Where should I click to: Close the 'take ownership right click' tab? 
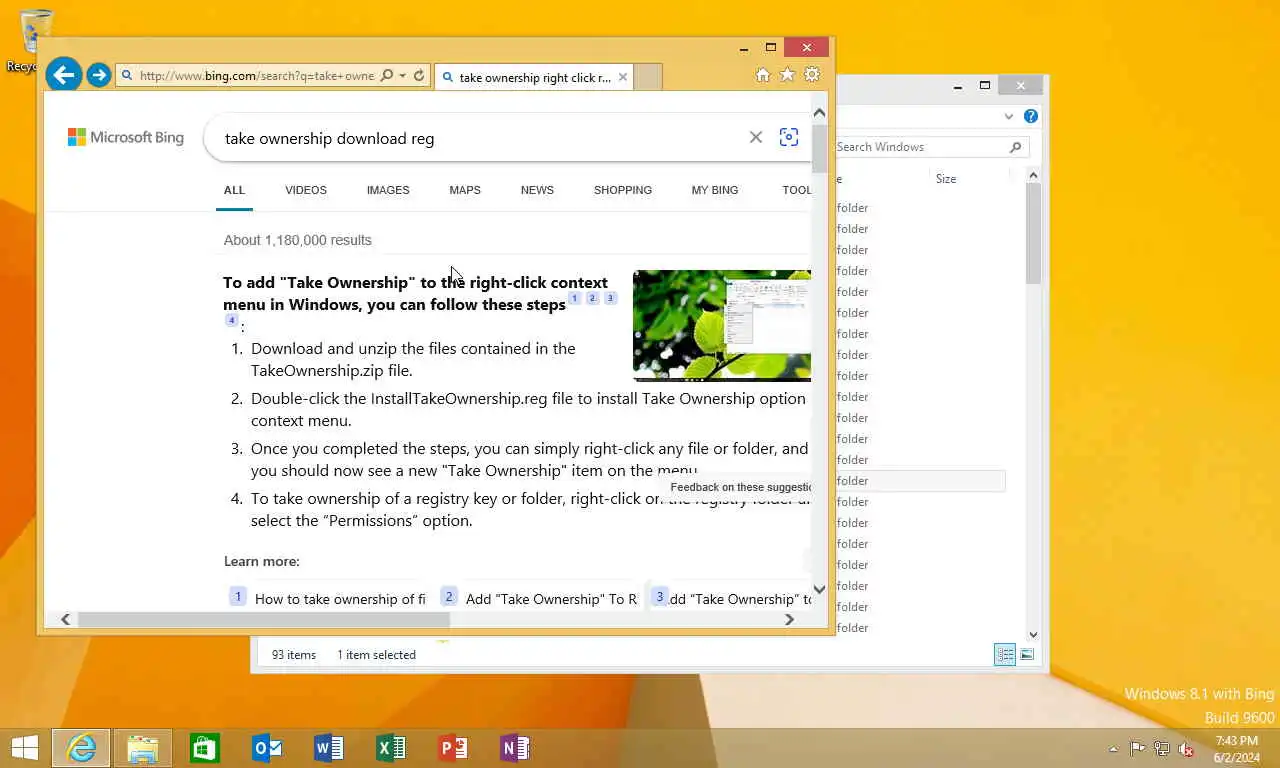click(x=623, y=77)
